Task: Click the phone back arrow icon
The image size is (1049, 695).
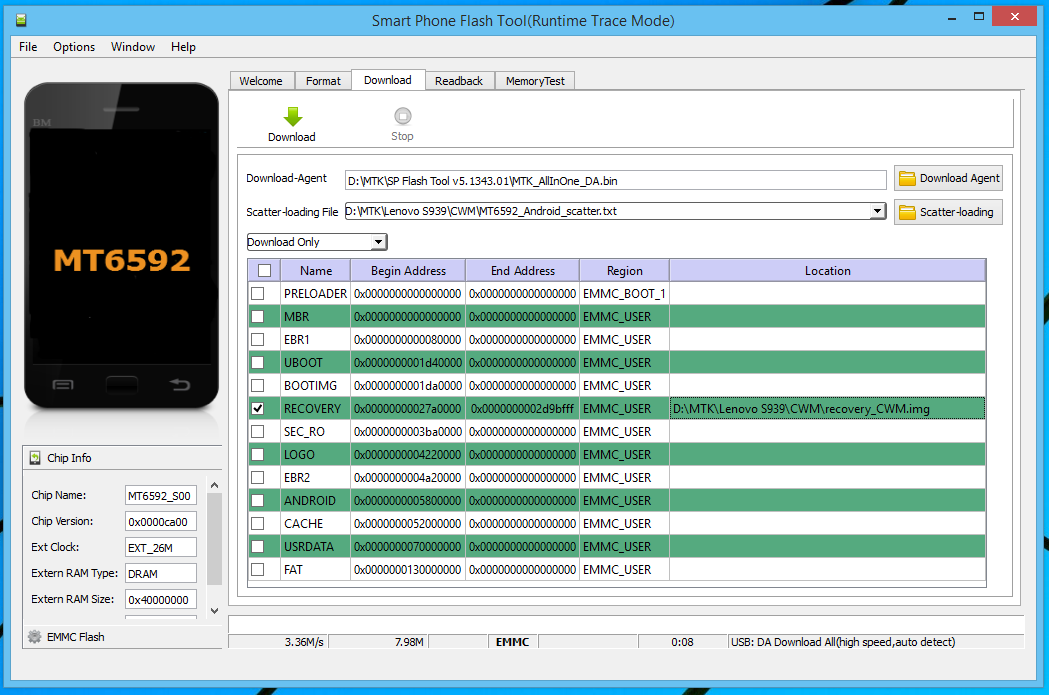Action: (x=180, y=385)
